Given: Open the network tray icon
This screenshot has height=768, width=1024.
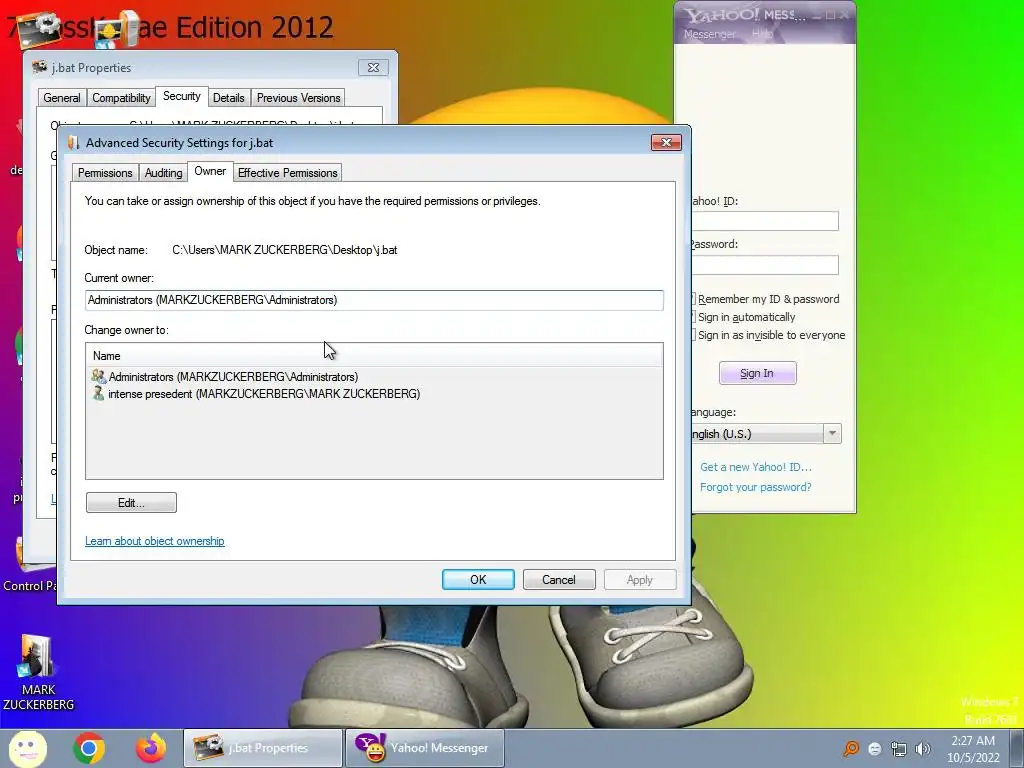Looking at the screenshot, I should (x=899, y=749).
